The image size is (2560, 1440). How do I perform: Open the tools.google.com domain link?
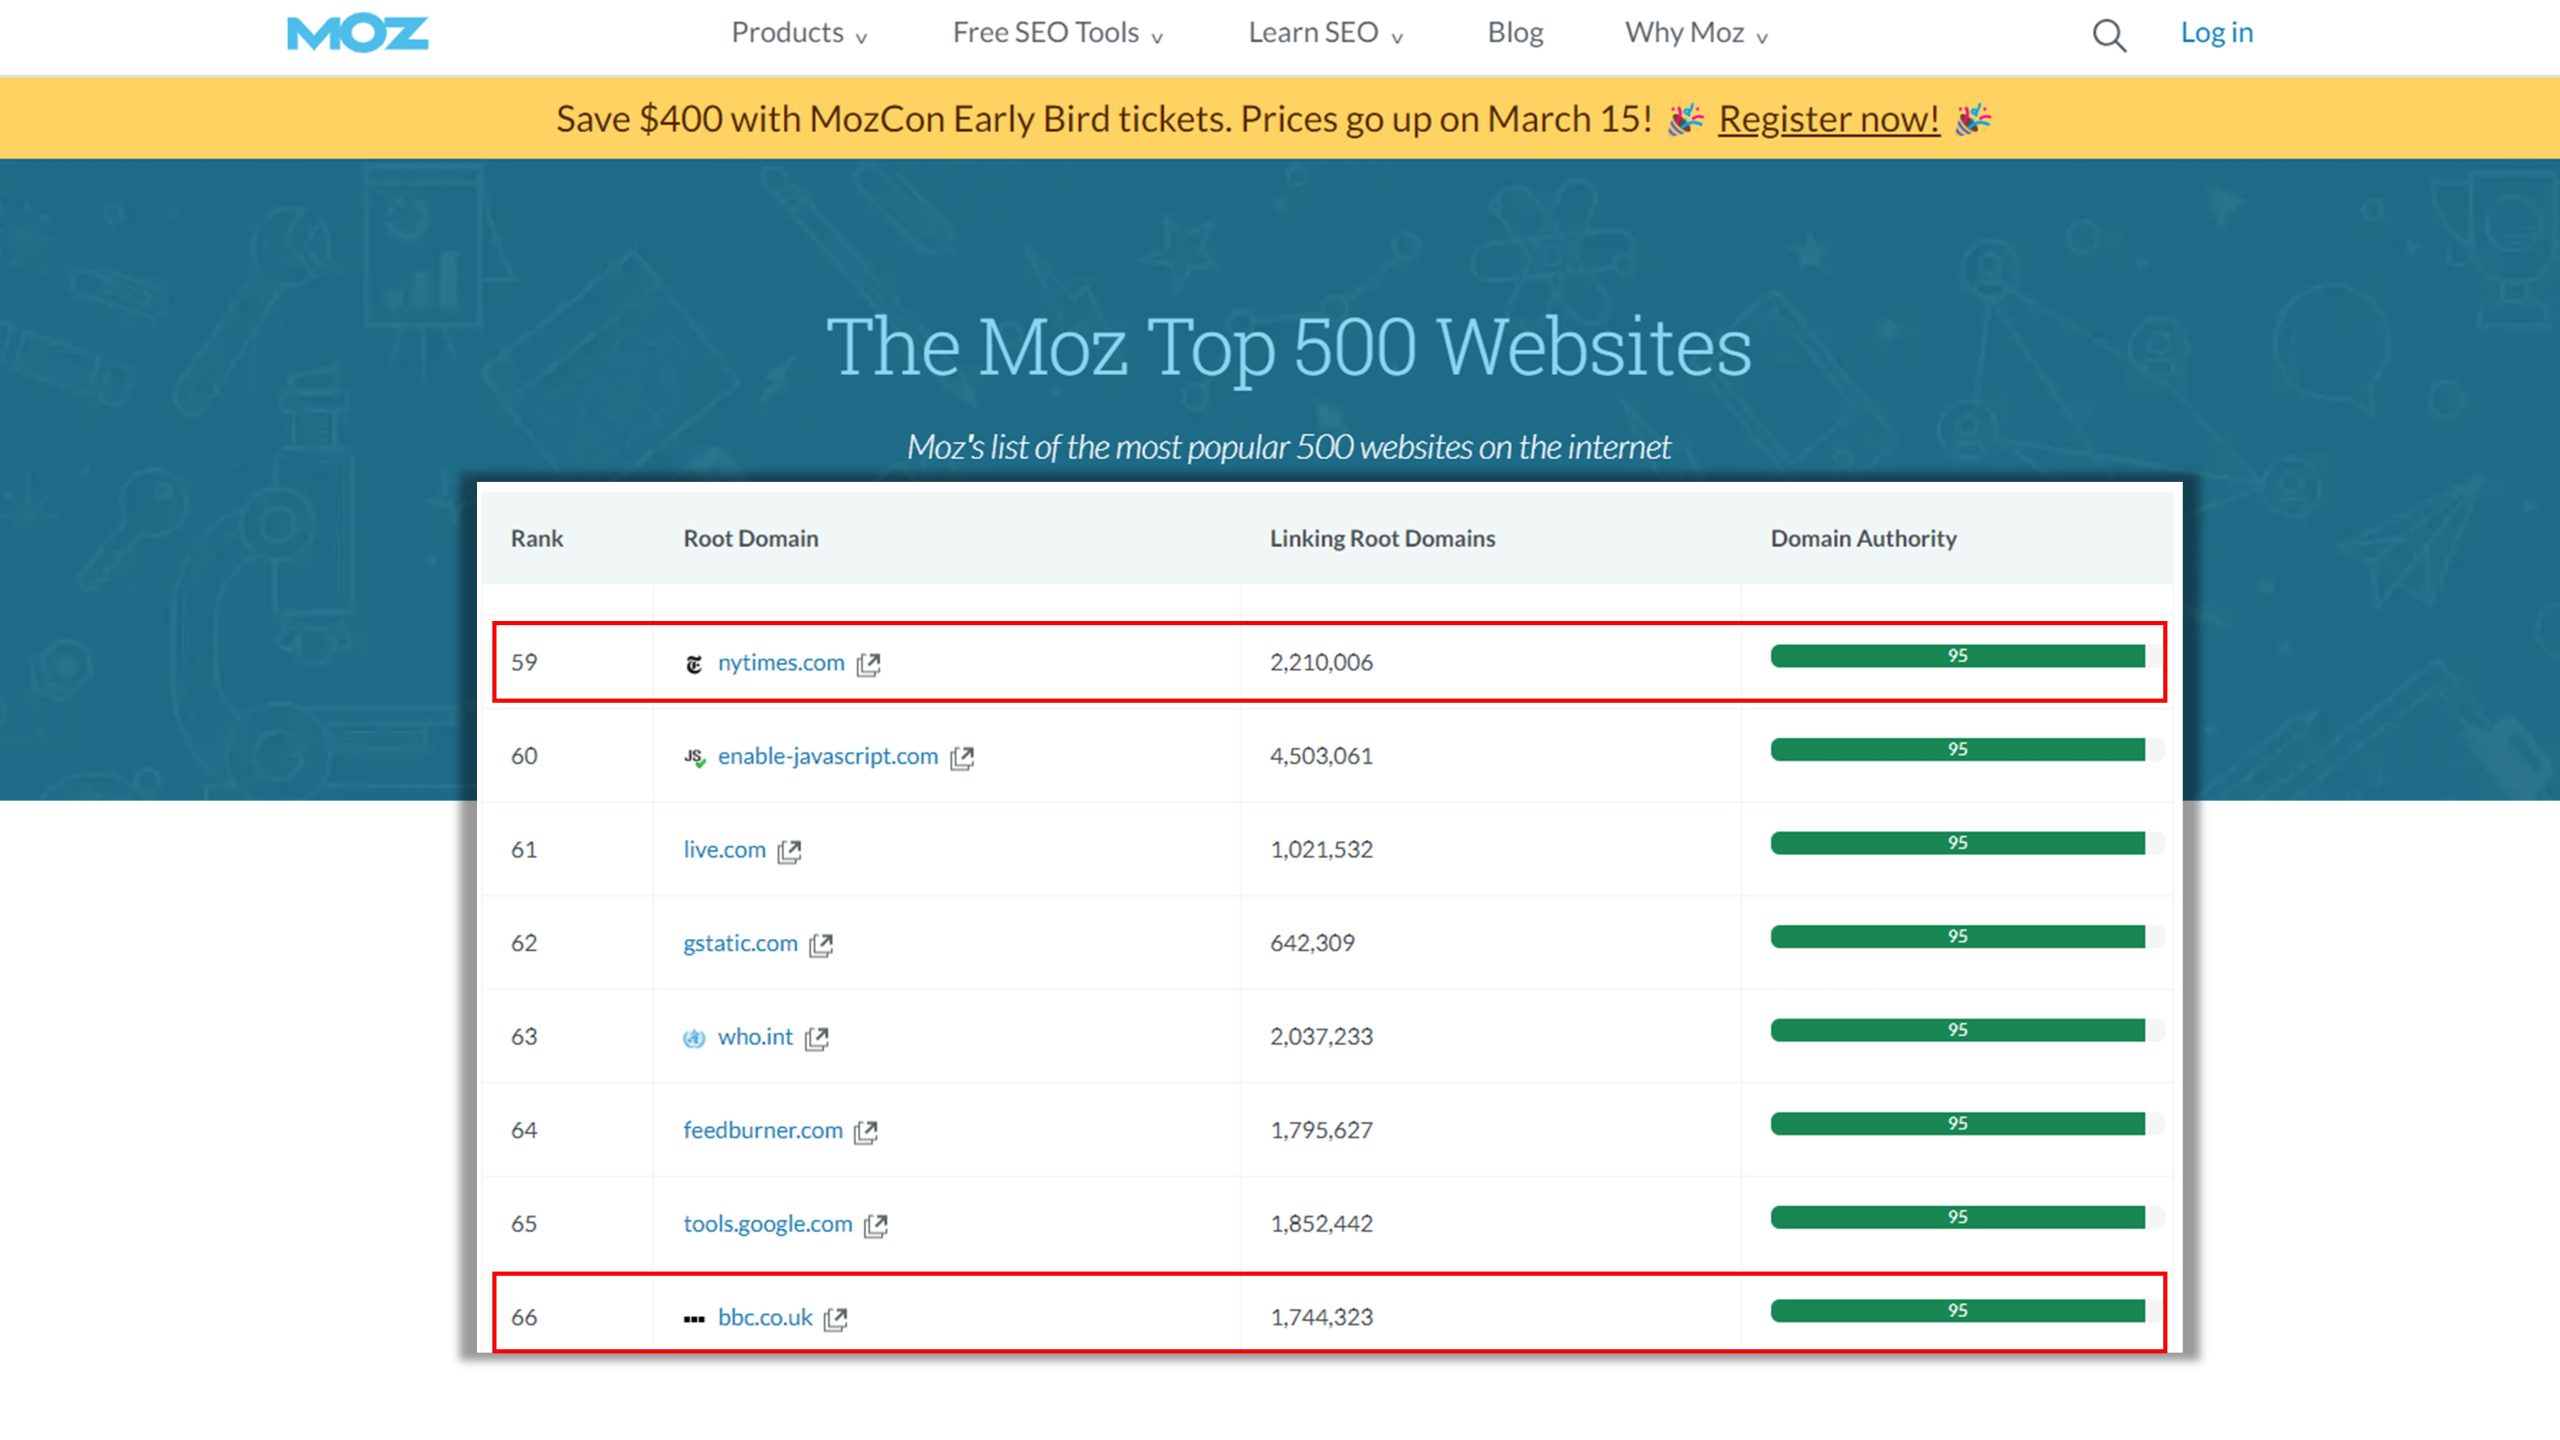768,1223
